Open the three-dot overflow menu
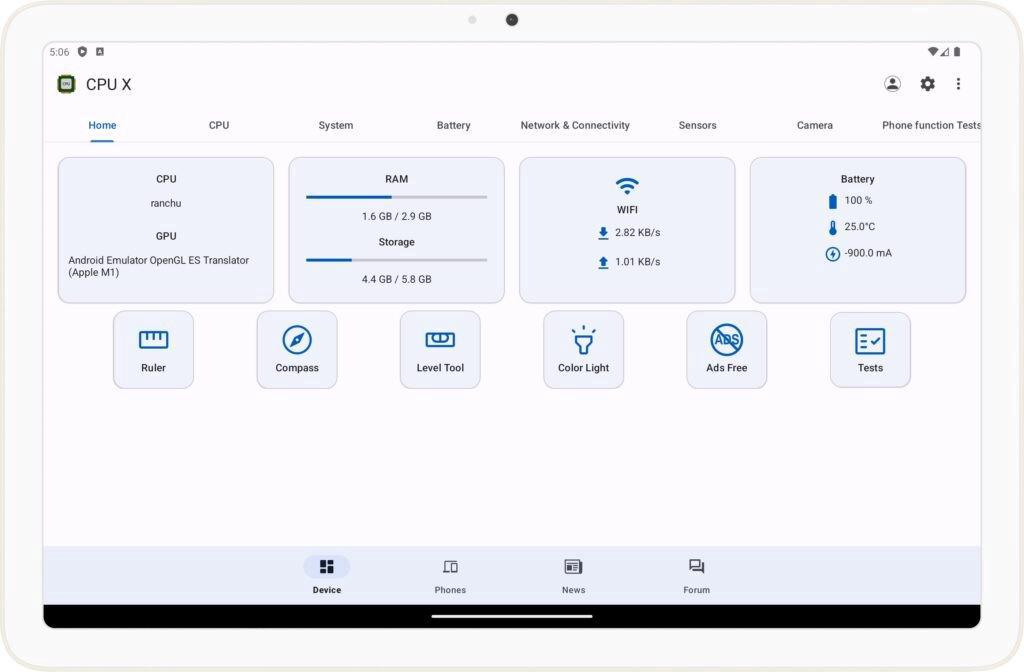This screenshot has height=672, width=1024. tap(959, 84)
